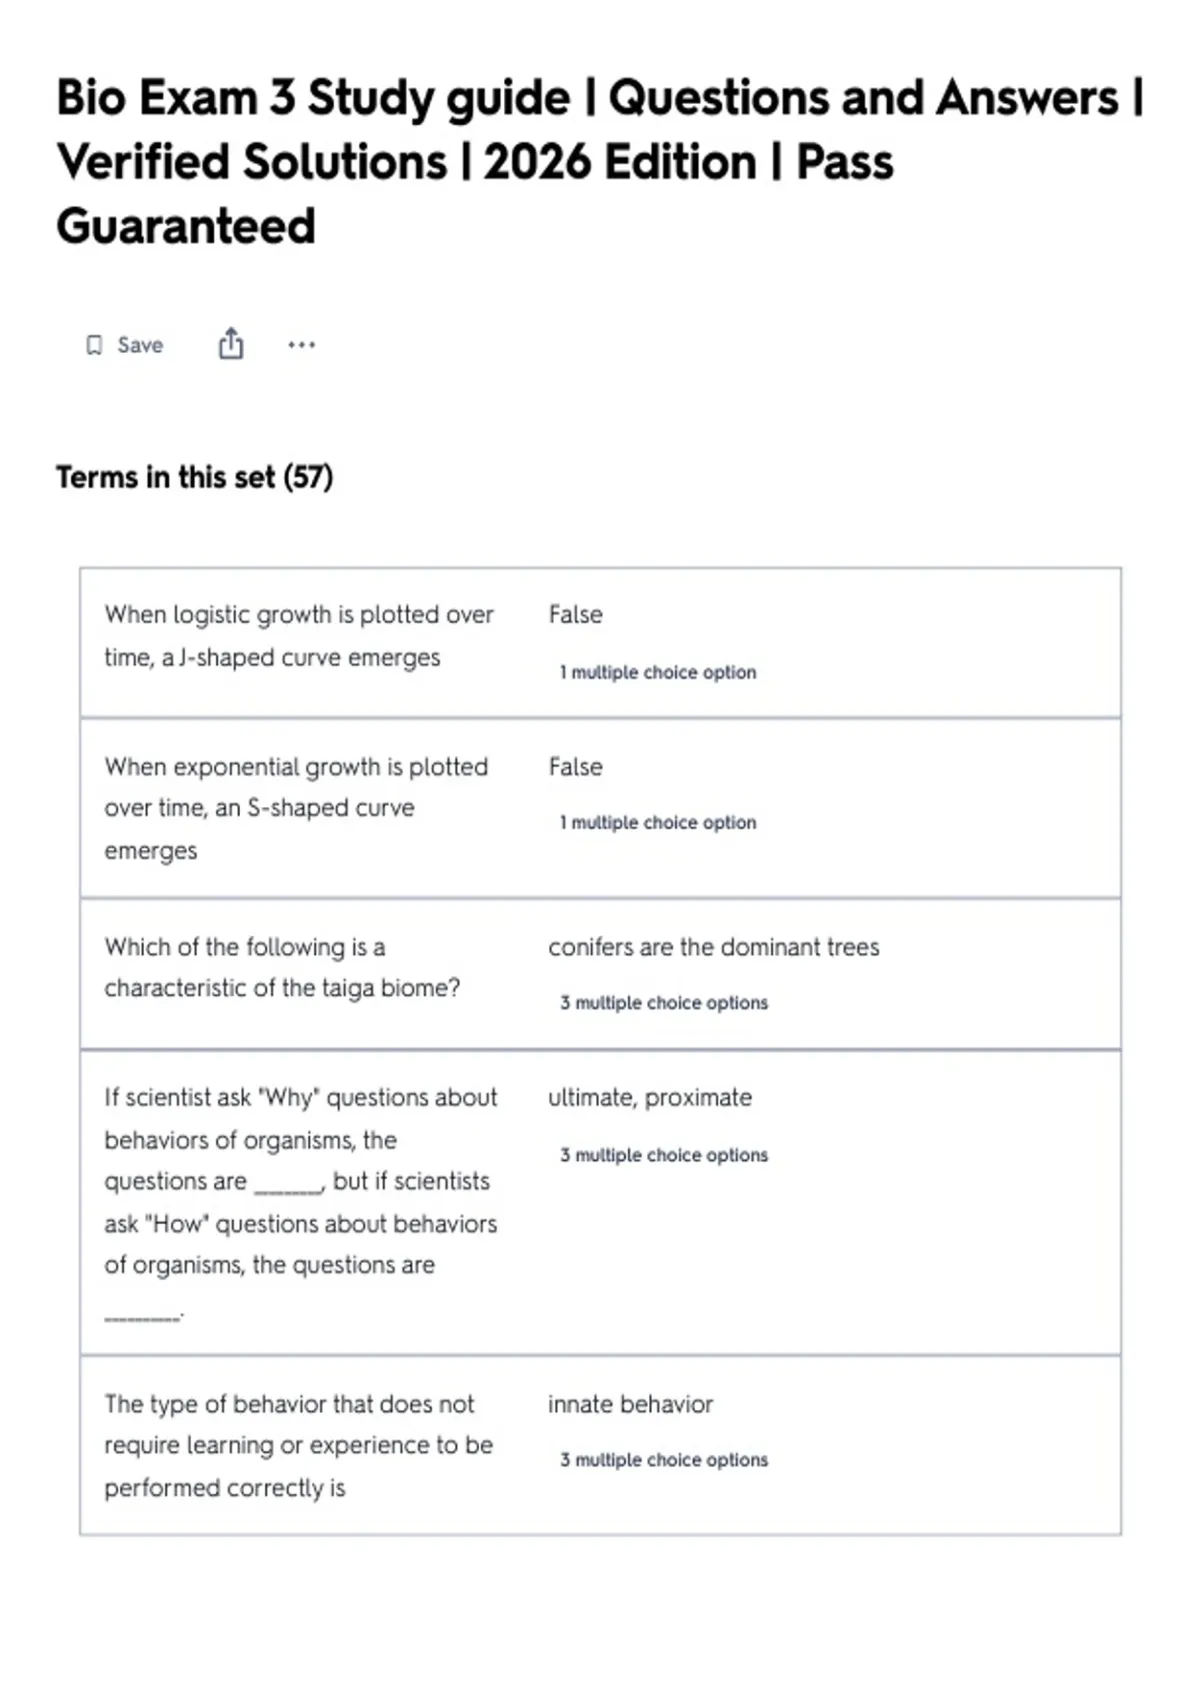This screenshot has height=1700, width=1200.
Task: Click the 'innate behavior' answer
Action: click(630, 1404)
